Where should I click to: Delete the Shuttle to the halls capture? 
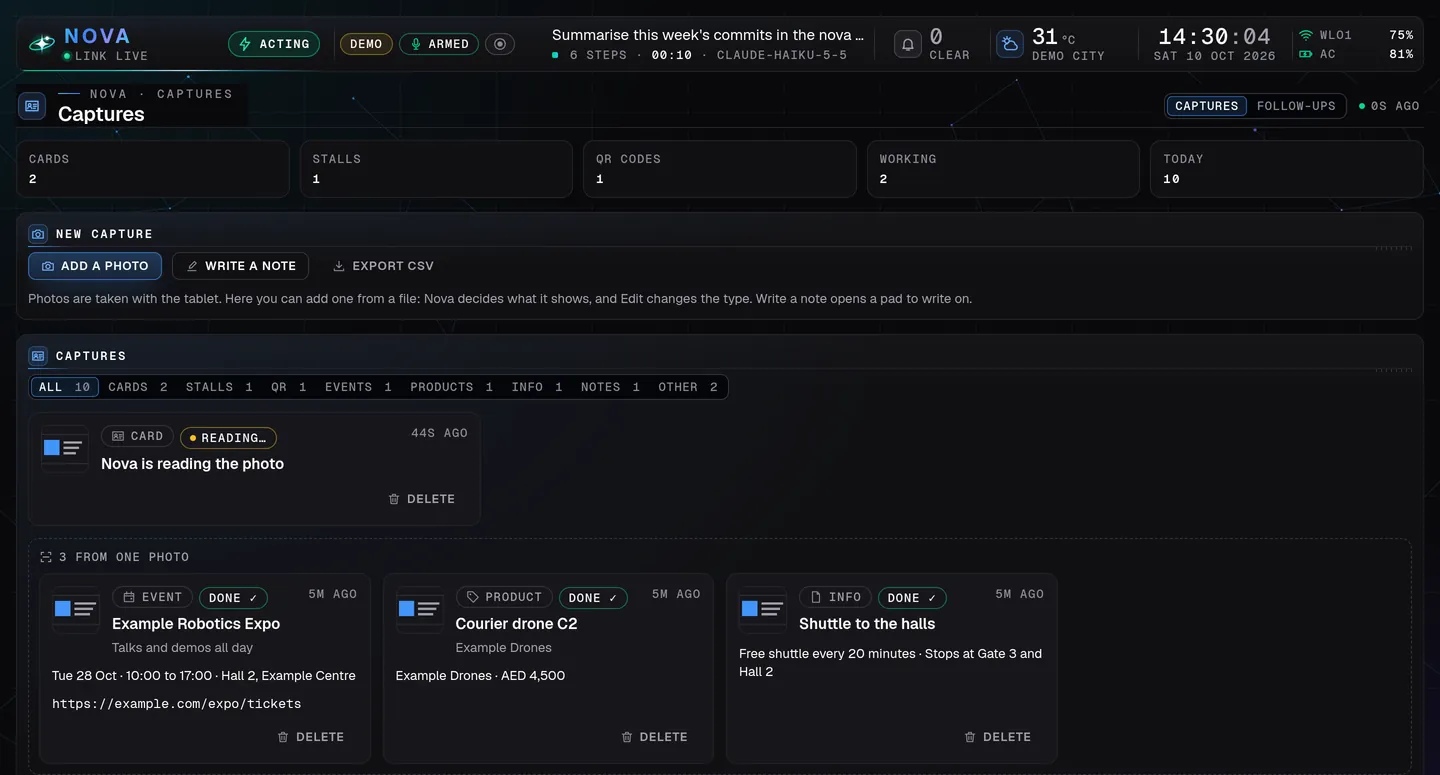pyautogui.click(x=997, y=737)
